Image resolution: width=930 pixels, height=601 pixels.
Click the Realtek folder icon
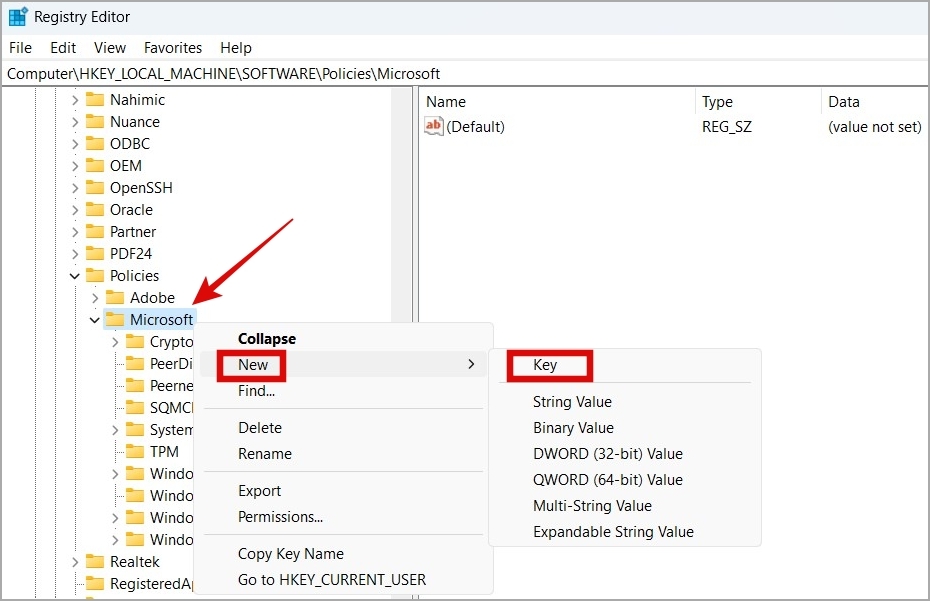tap(95, 561)
